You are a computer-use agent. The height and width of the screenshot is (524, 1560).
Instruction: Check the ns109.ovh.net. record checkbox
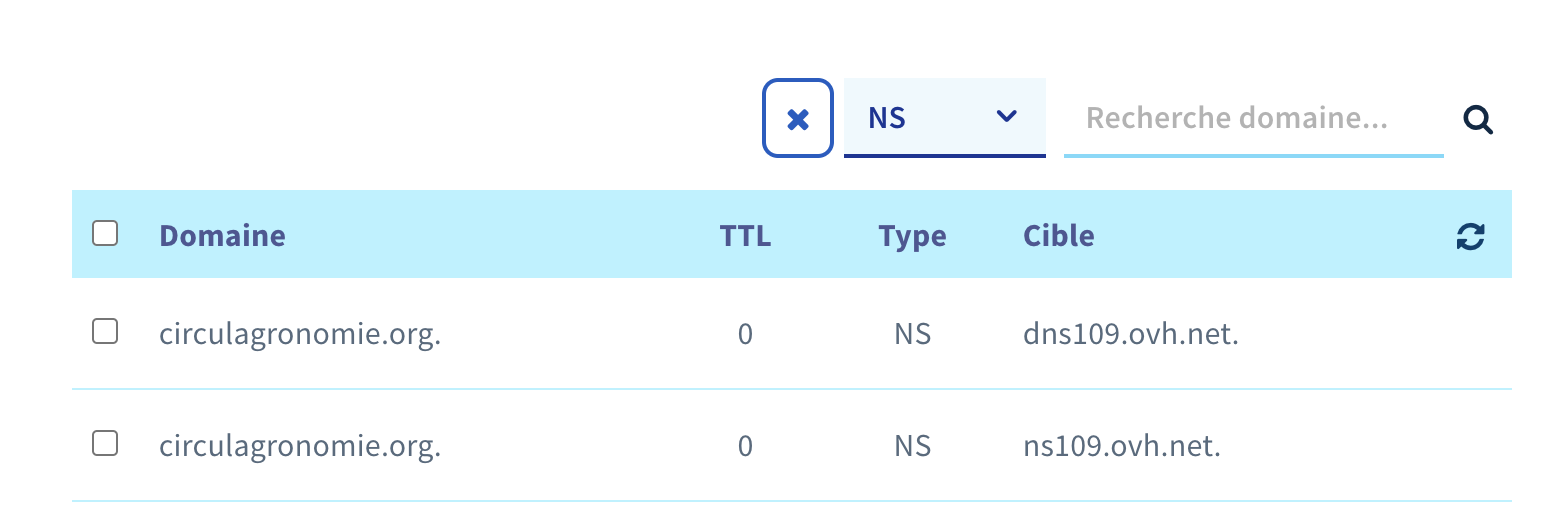[x=105, y=444]
